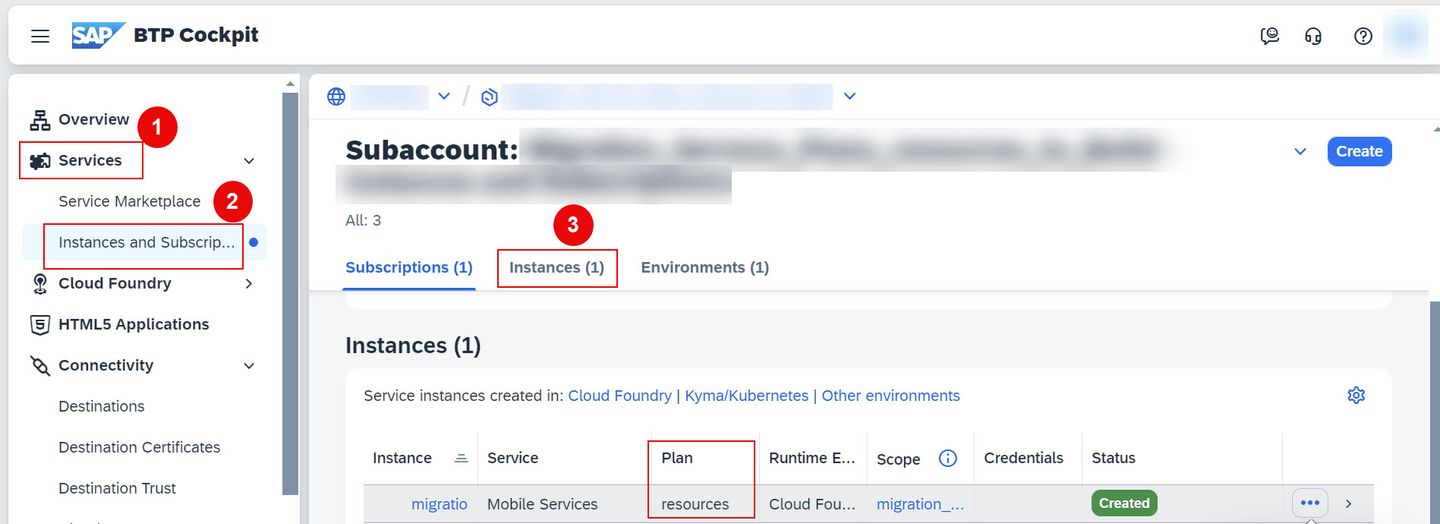Image resolution: width=1440 pixels, height=524 pixels.
Task: Follow the Kyma/Kubernetes link
Action: click(747, 396)
